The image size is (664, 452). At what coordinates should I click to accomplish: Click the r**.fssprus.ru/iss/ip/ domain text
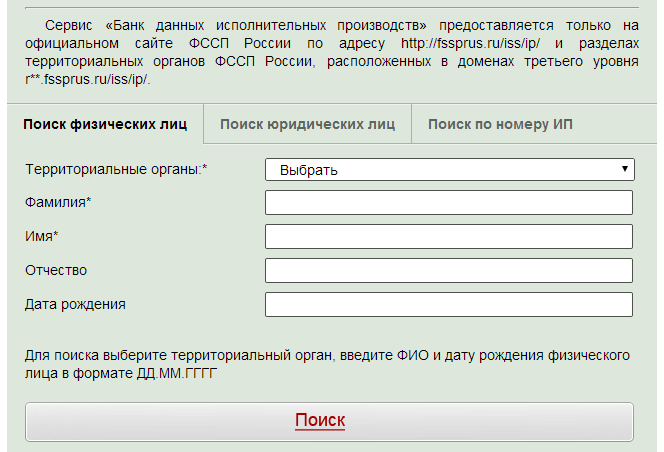click(x=88, y=80)
